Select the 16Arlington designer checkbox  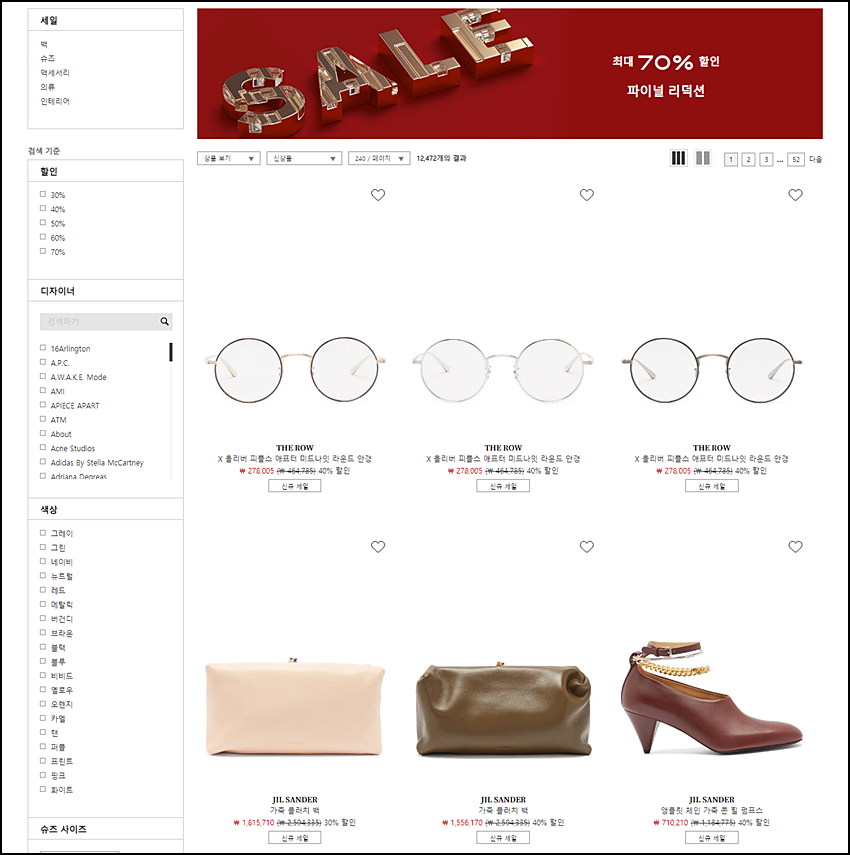(x=43, y=348)
